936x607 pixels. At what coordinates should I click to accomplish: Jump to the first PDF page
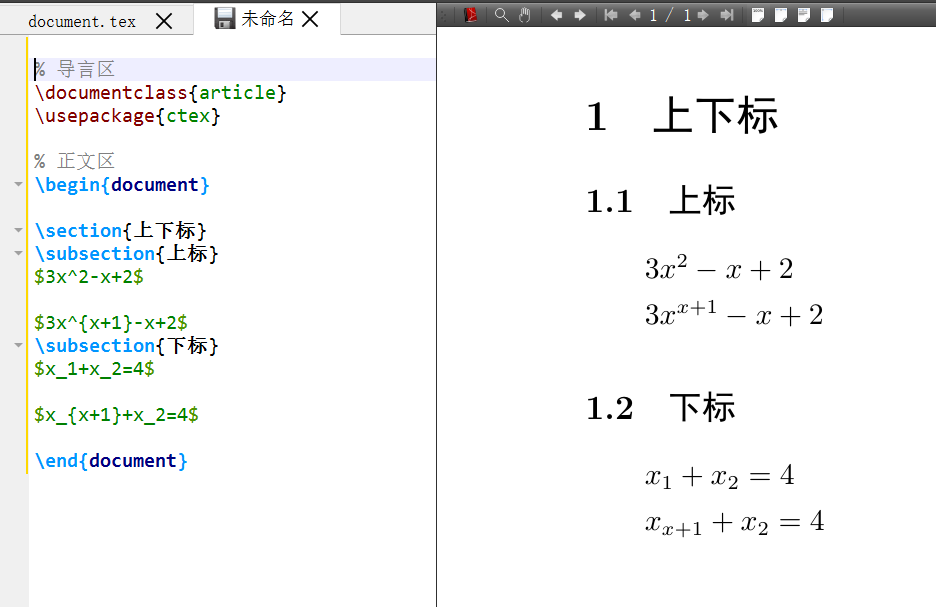pos(611,15)
